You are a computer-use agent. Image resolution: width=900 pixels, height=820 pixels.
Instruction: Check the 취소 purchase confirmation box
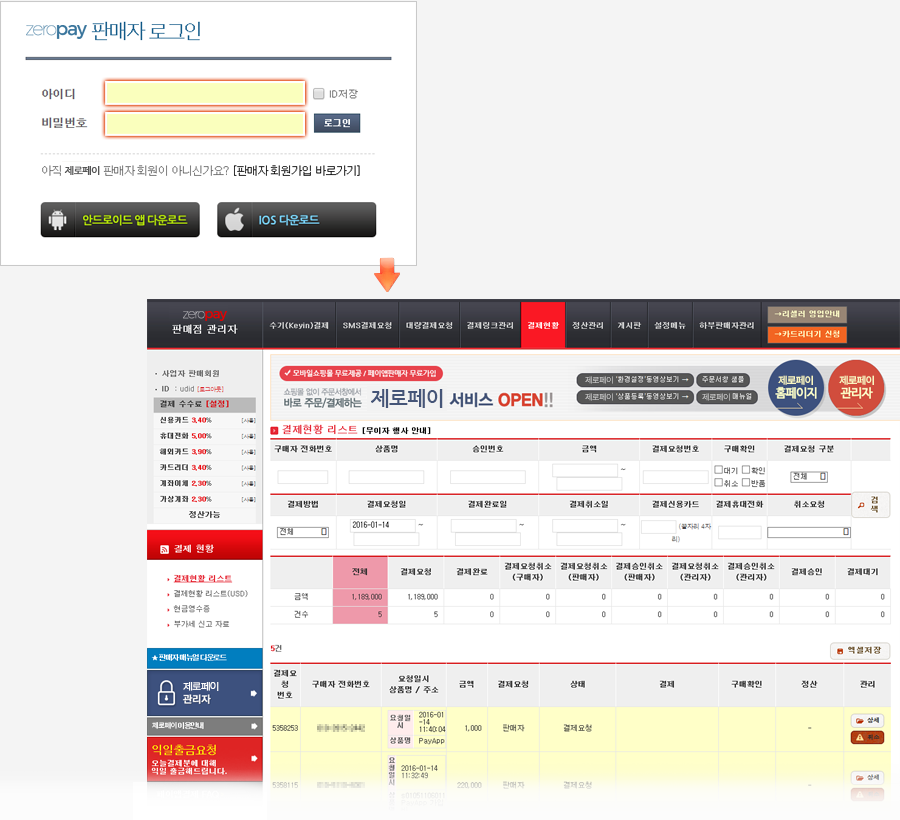[718, 482]
